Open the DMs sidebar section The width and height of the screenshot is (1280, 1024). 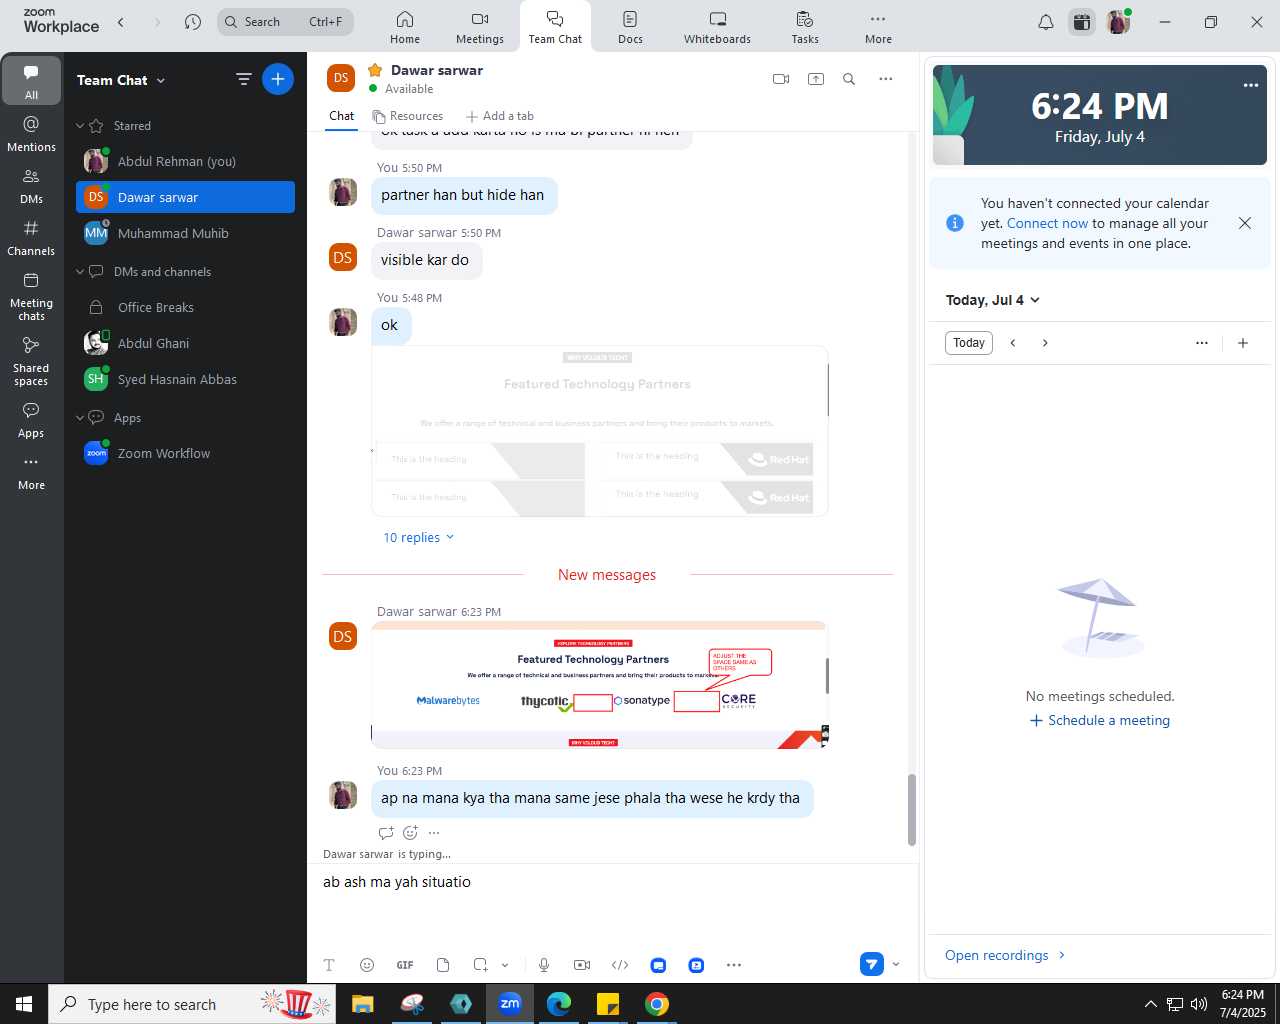pos(31,185)
